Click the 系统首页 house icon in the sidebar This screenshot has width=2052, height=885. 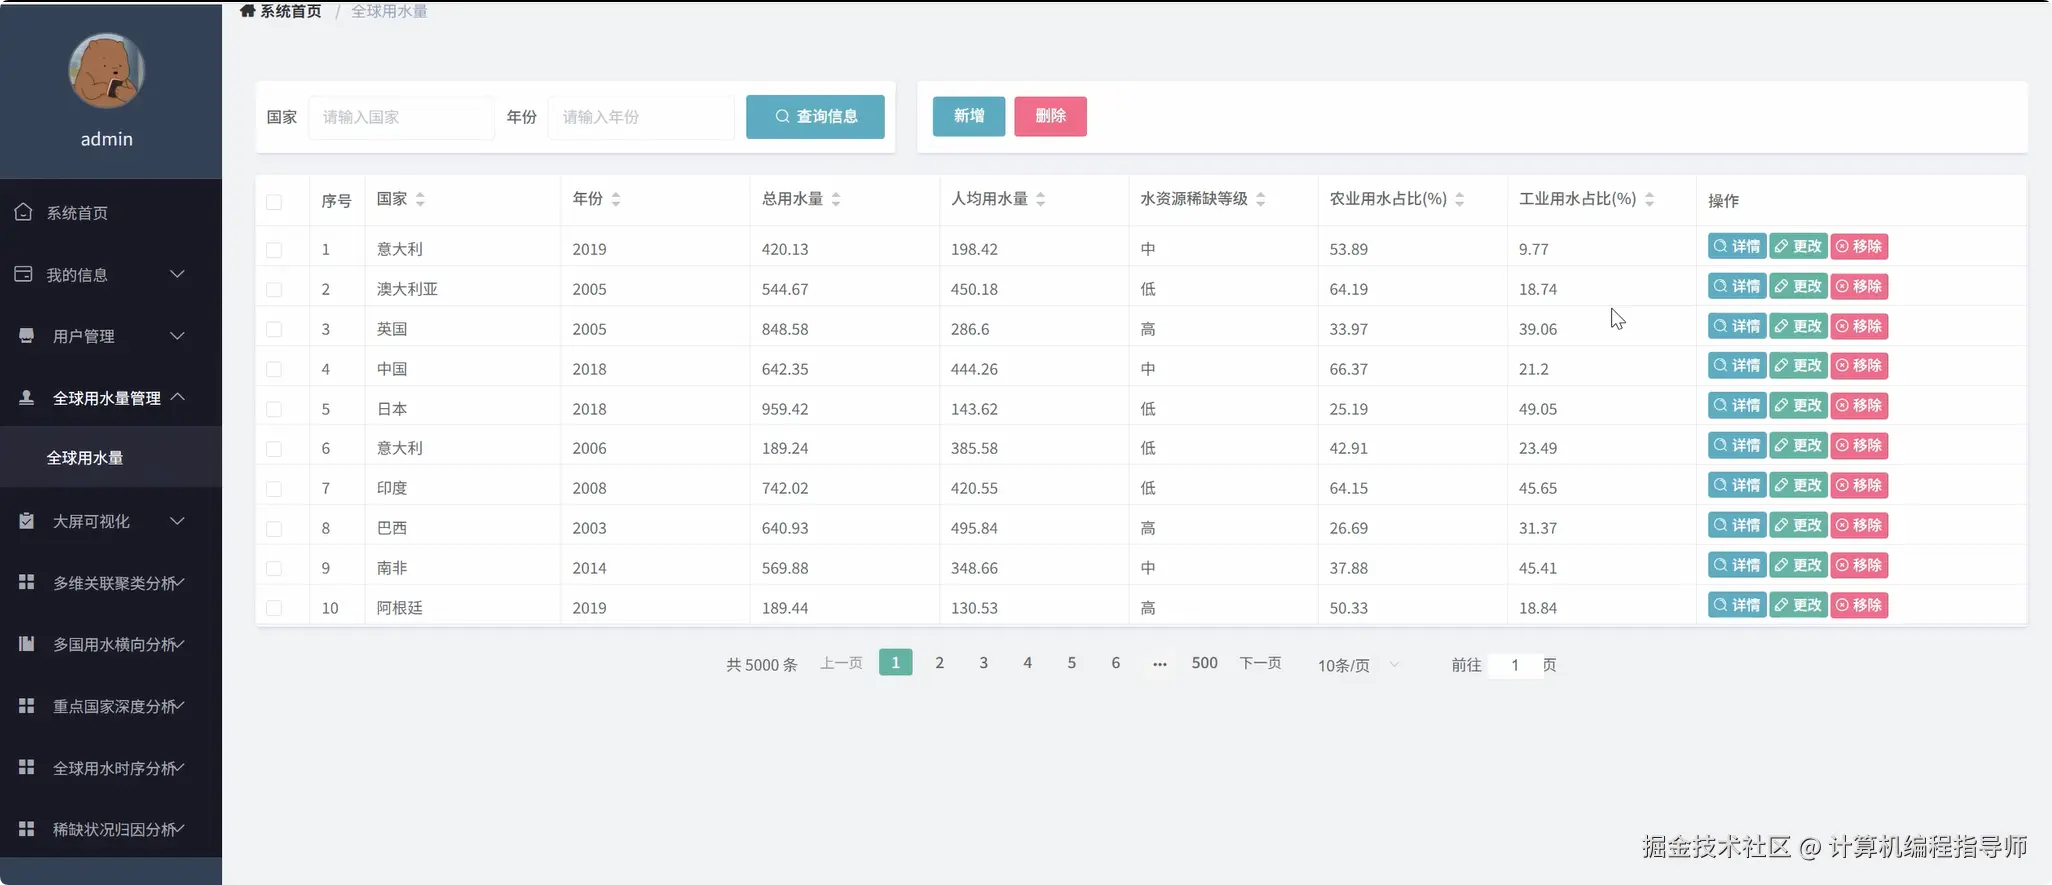[24, 212]
